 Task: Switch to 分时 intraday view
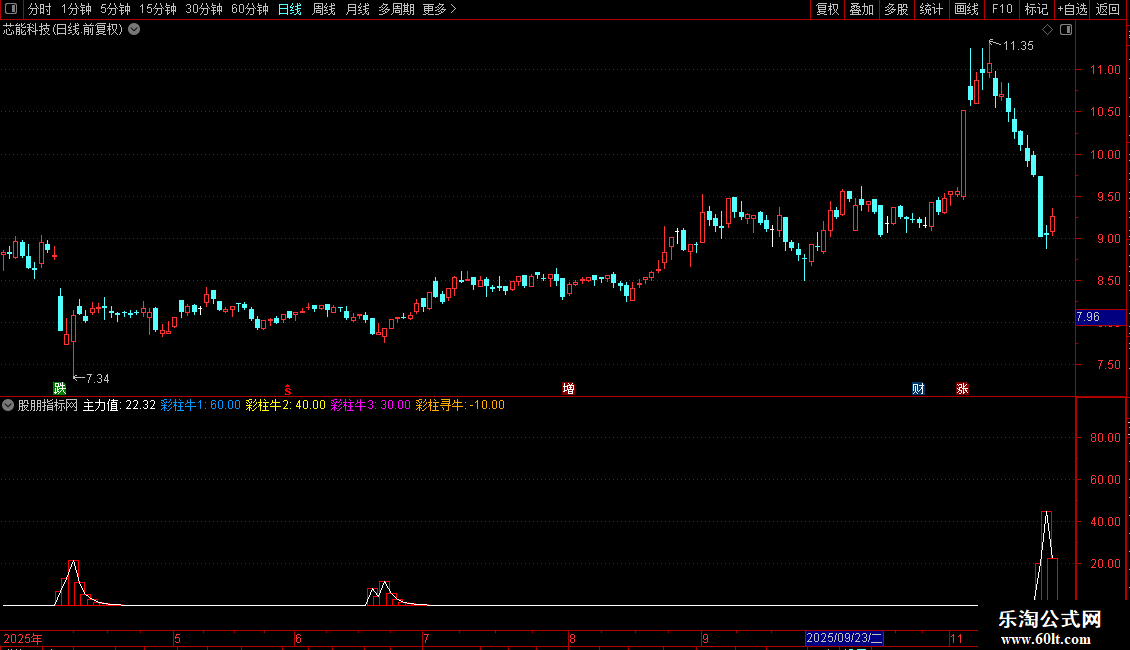click(40, 9)
